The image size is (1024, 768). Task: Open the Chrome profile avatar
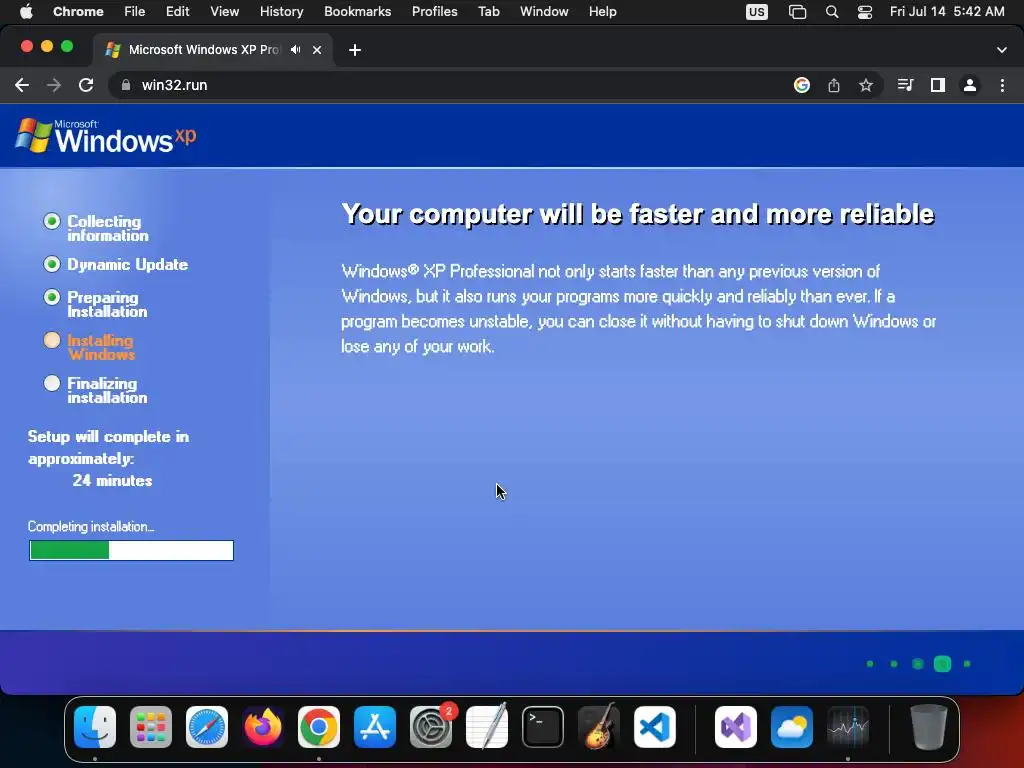(970, 85)
